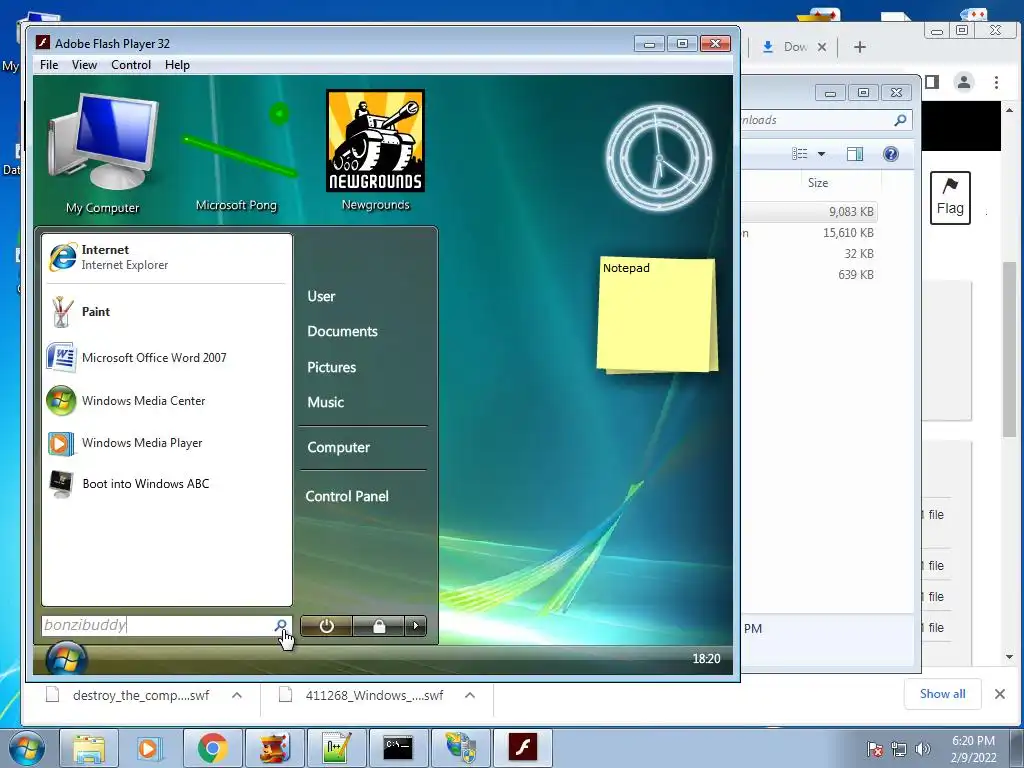Viewport: 1024px width, 768px height.
Task: Open the File menu in Flash Player
Action: coord(49,65)
